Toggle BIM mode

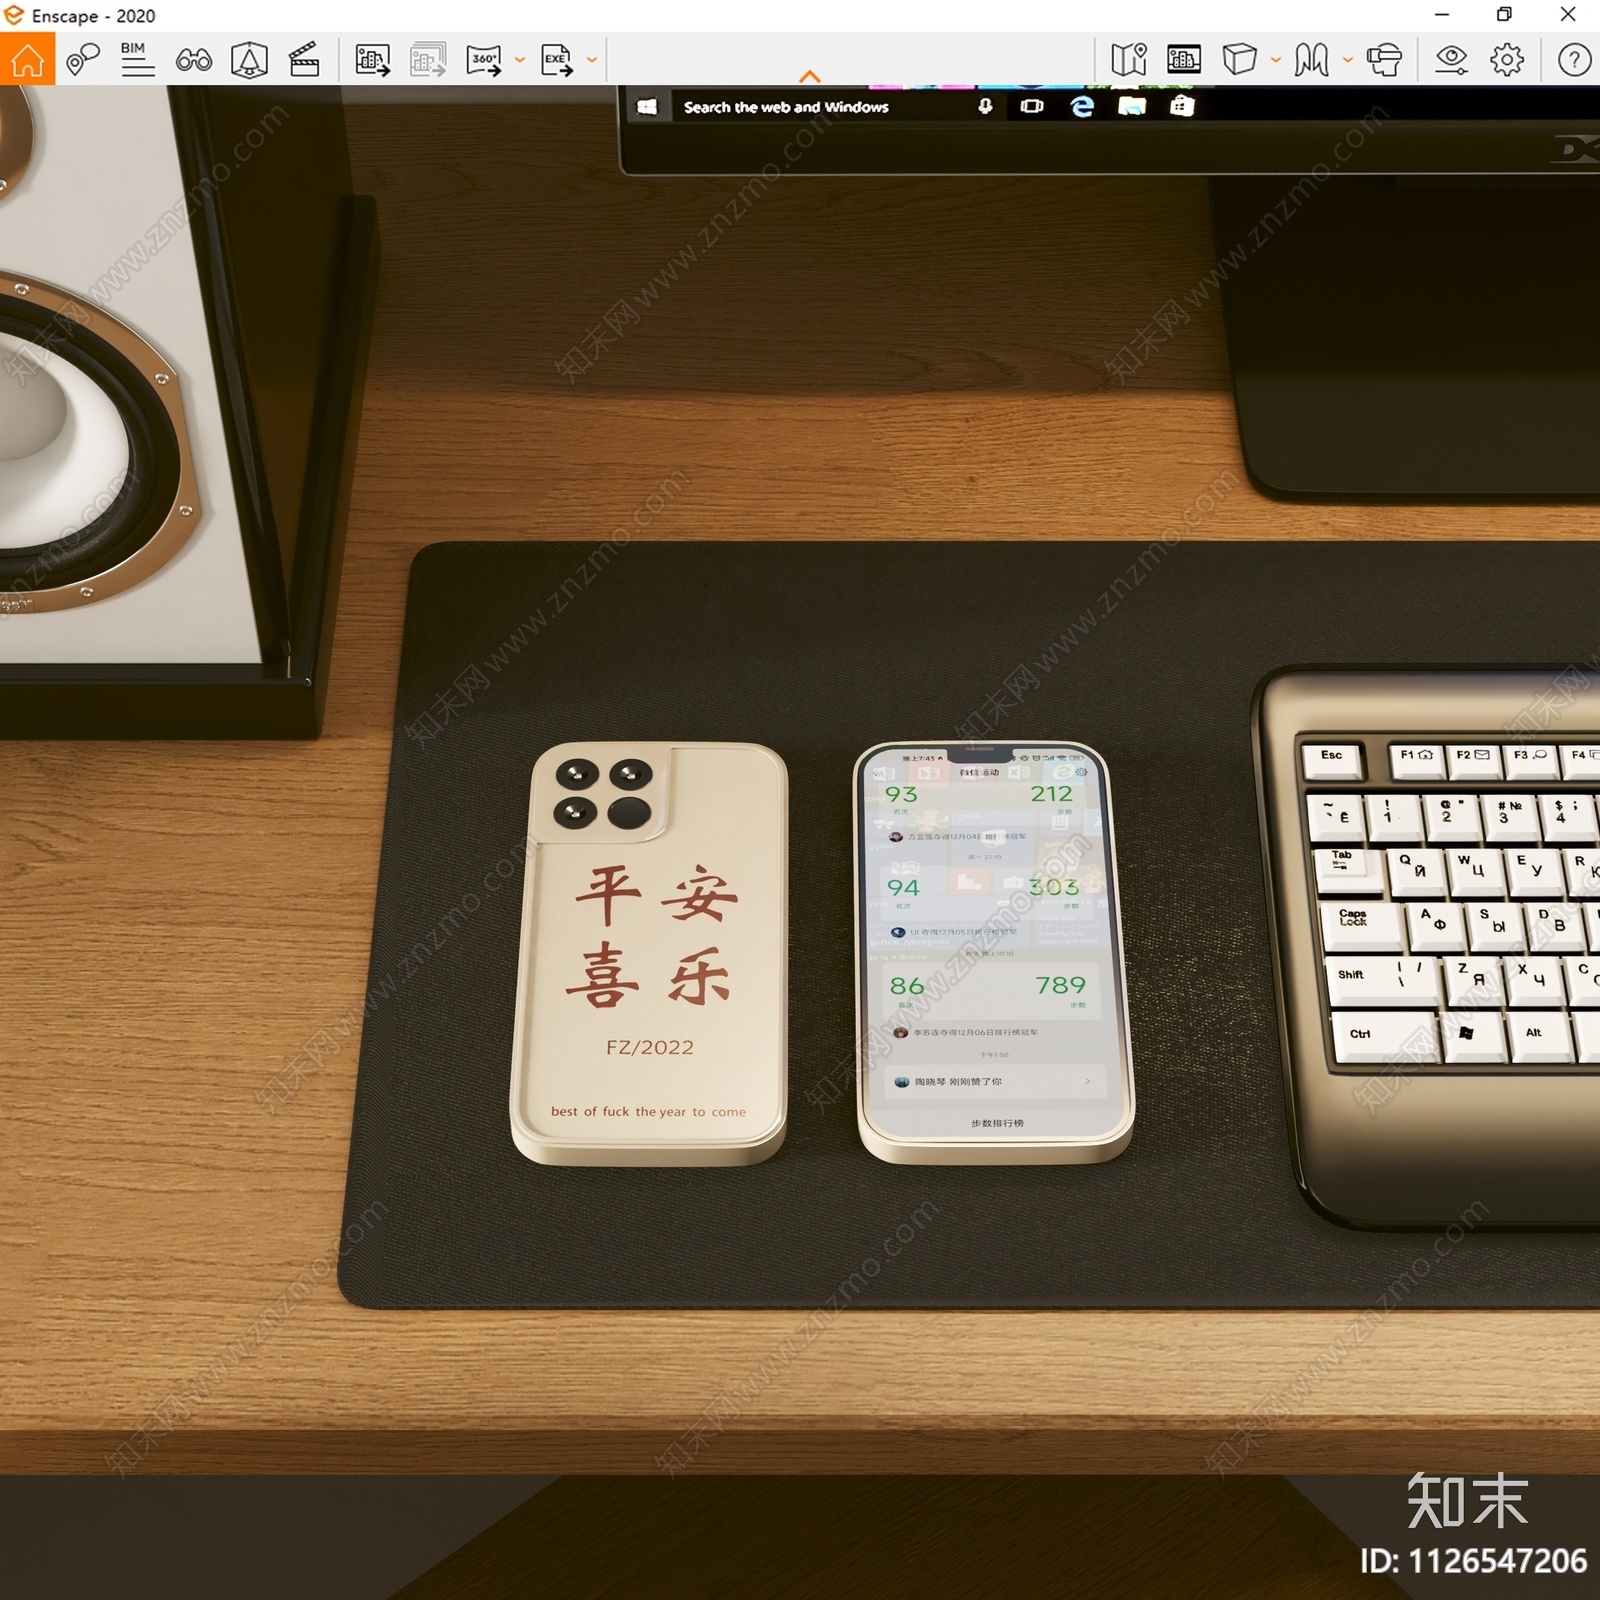point(137,60)
